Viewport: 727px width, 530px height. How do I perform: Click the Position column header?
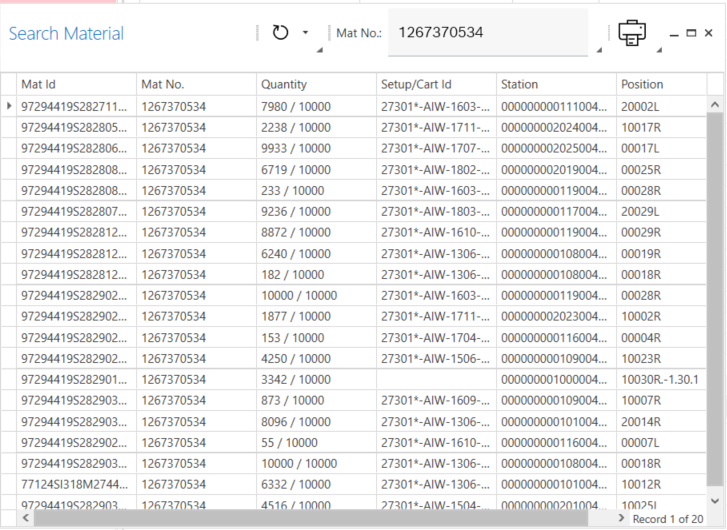(x=660, y=84)
